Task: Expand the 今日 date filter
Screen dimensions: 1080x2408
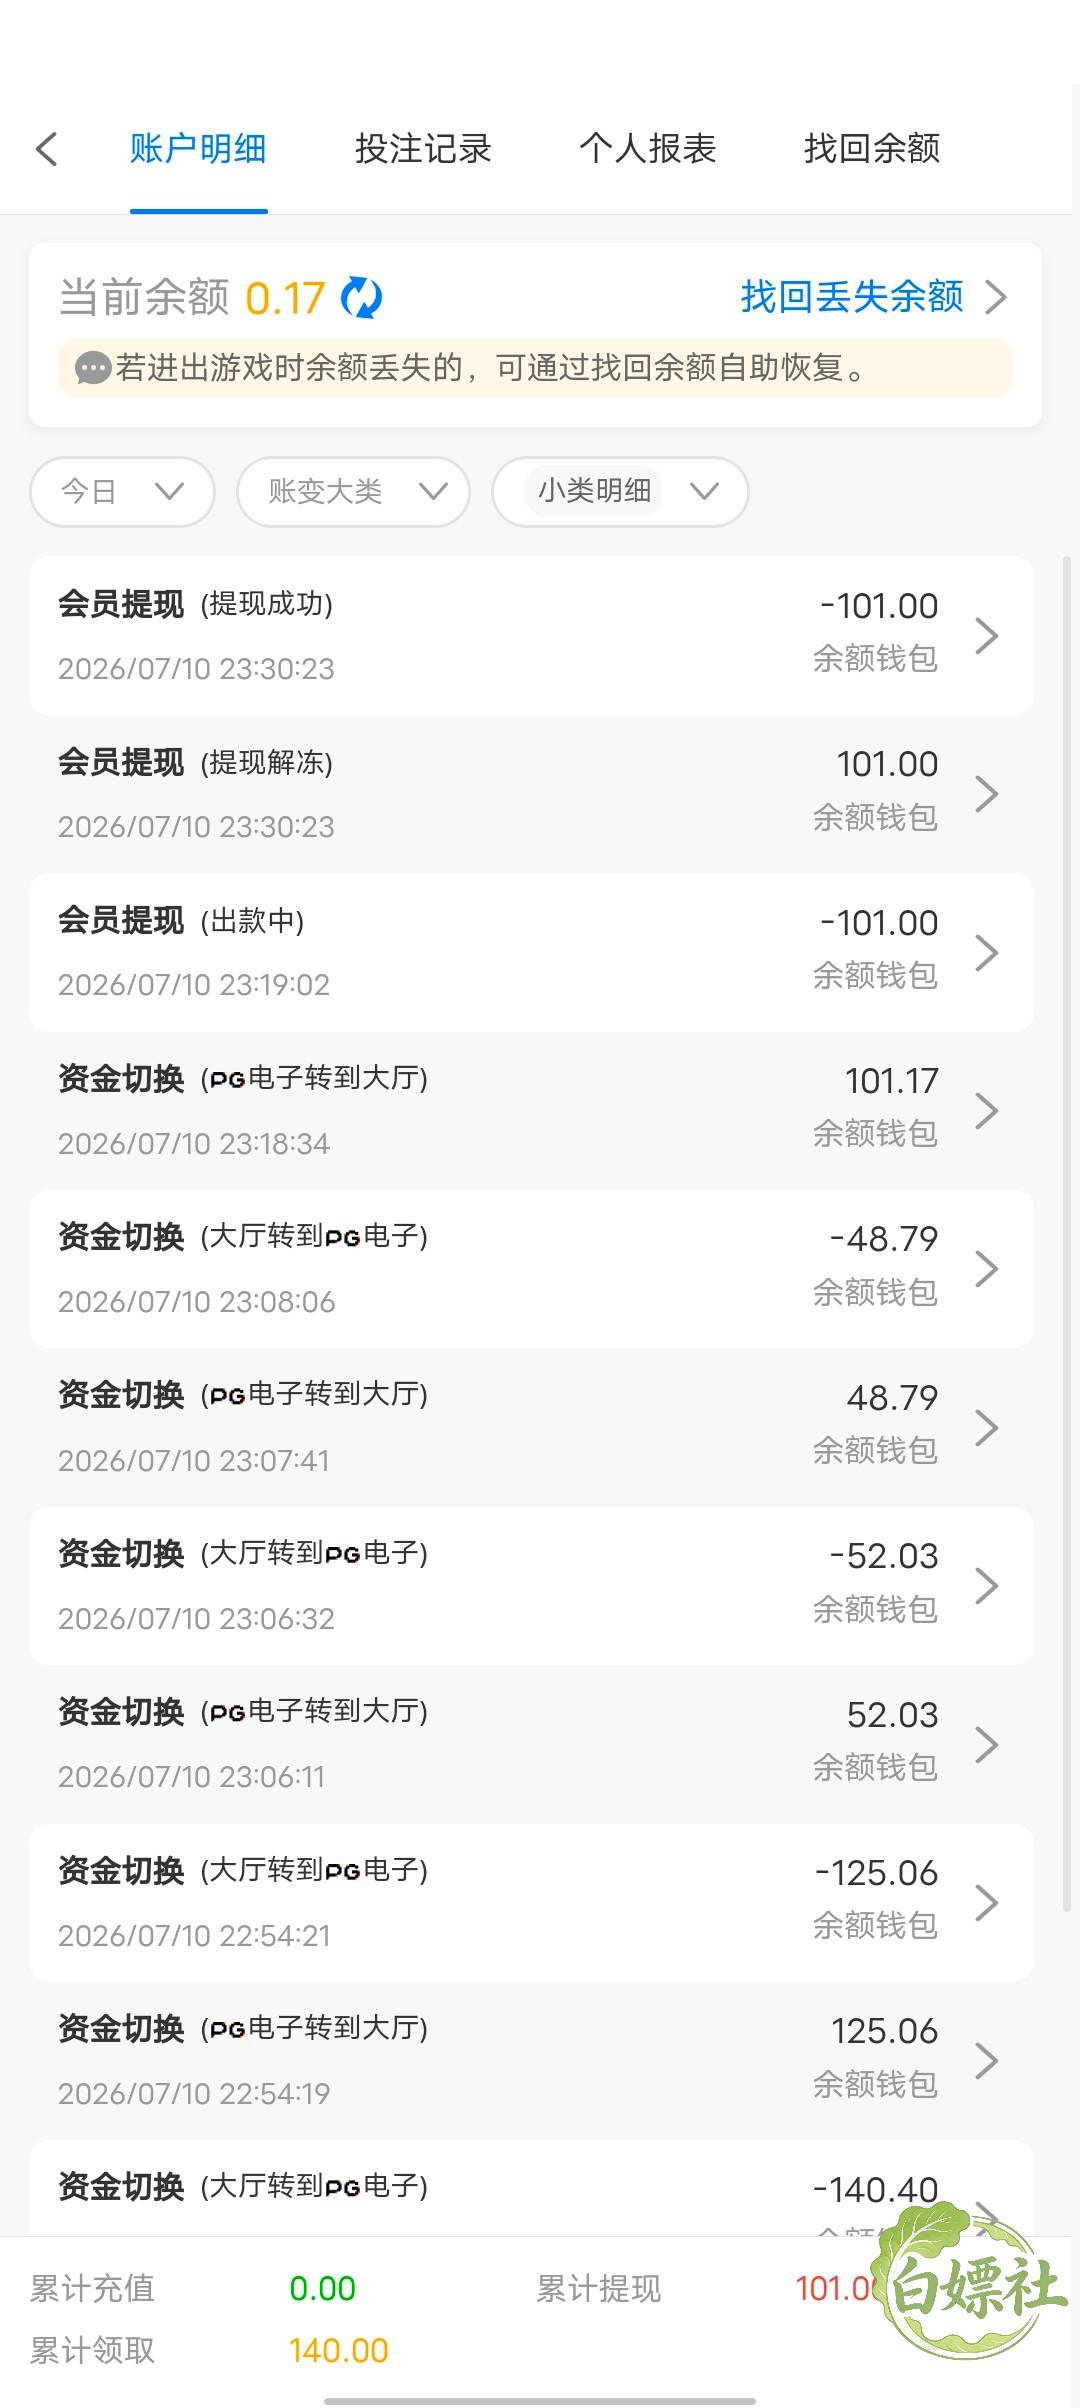Action: tap(123, 491)
